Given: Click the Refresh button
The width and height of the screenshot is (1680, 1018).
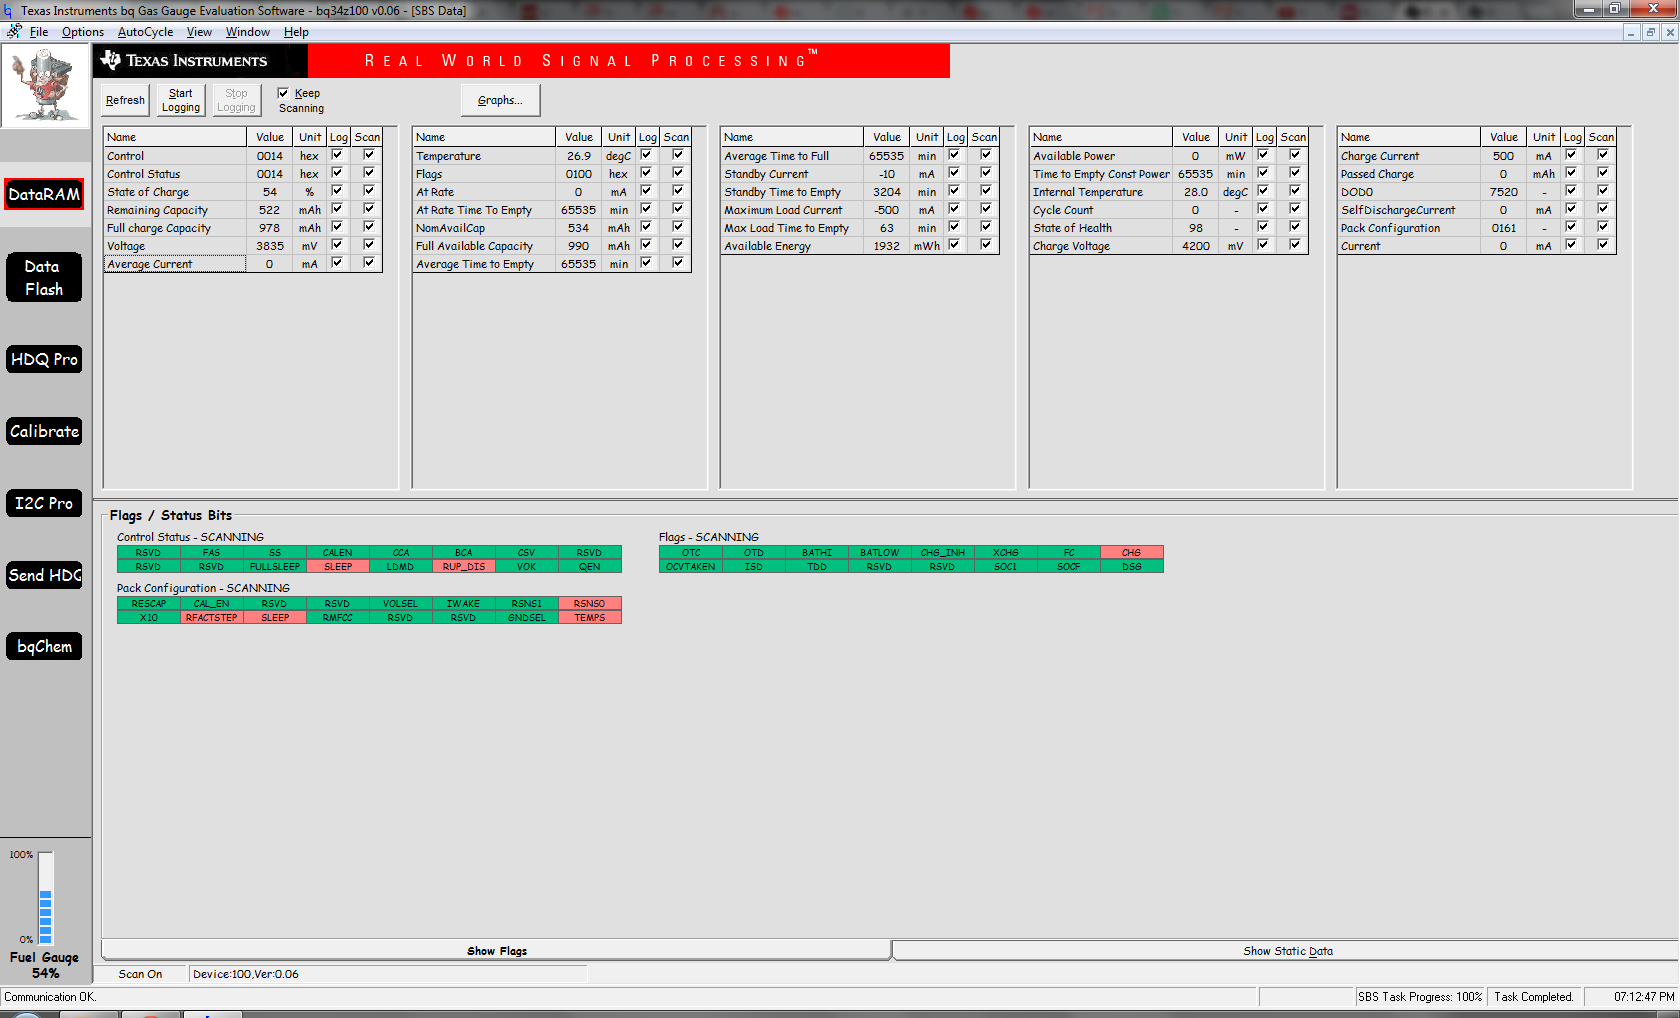Looking at the screenshot, I should coord(125,100).
